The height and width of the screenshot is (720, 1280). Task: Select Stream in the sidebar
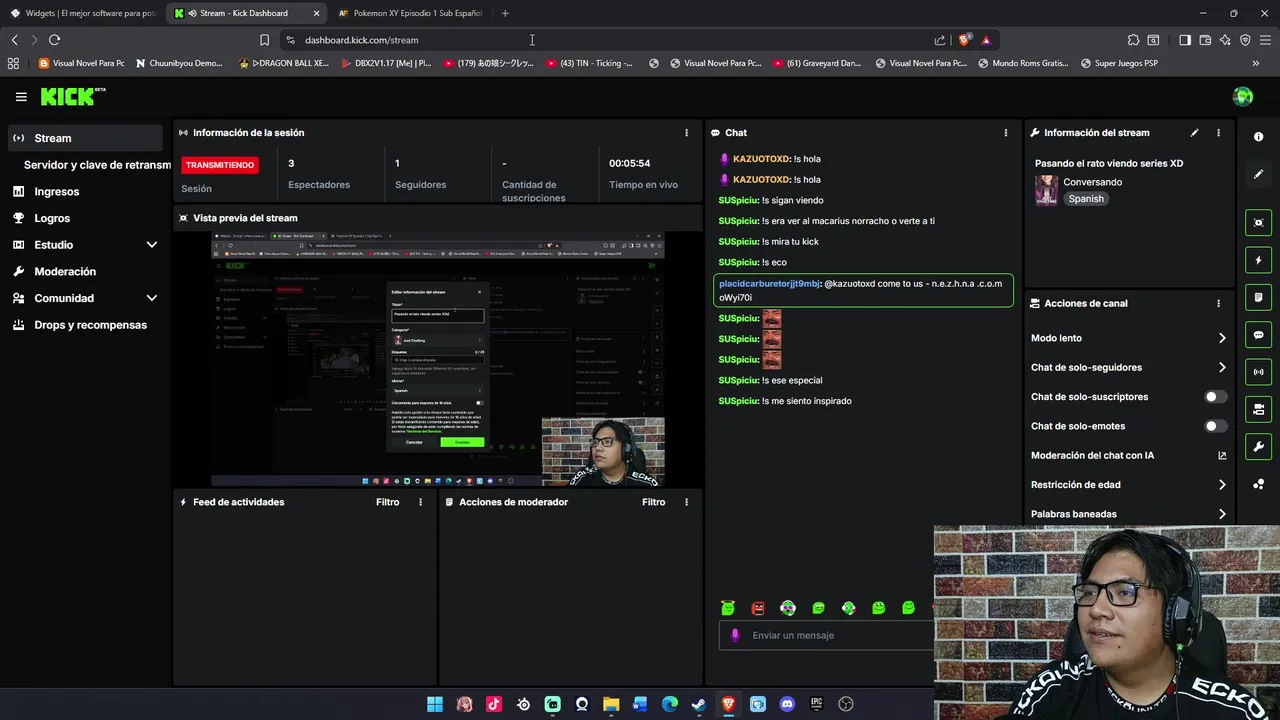click(x=85, y=138)
